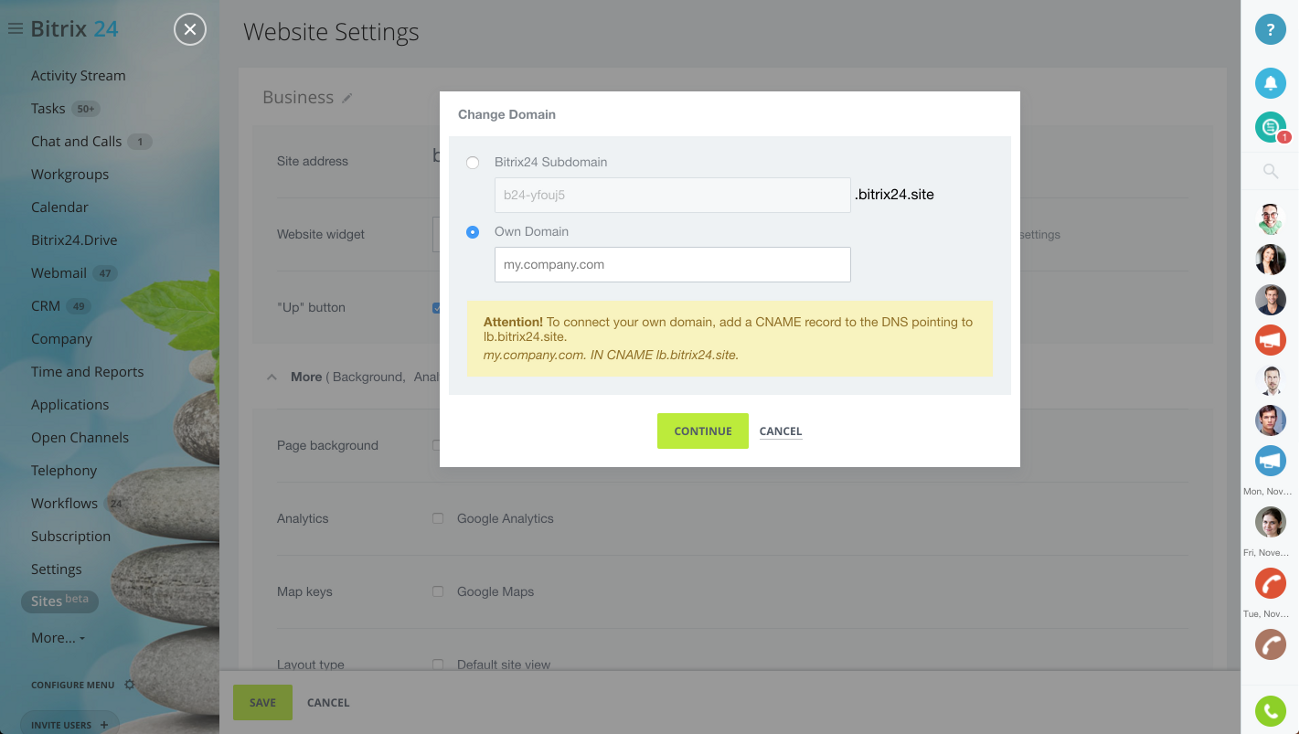The image size is (1299, 734).
Task: Open CRM in the left menu
Action: pos(46,306)
